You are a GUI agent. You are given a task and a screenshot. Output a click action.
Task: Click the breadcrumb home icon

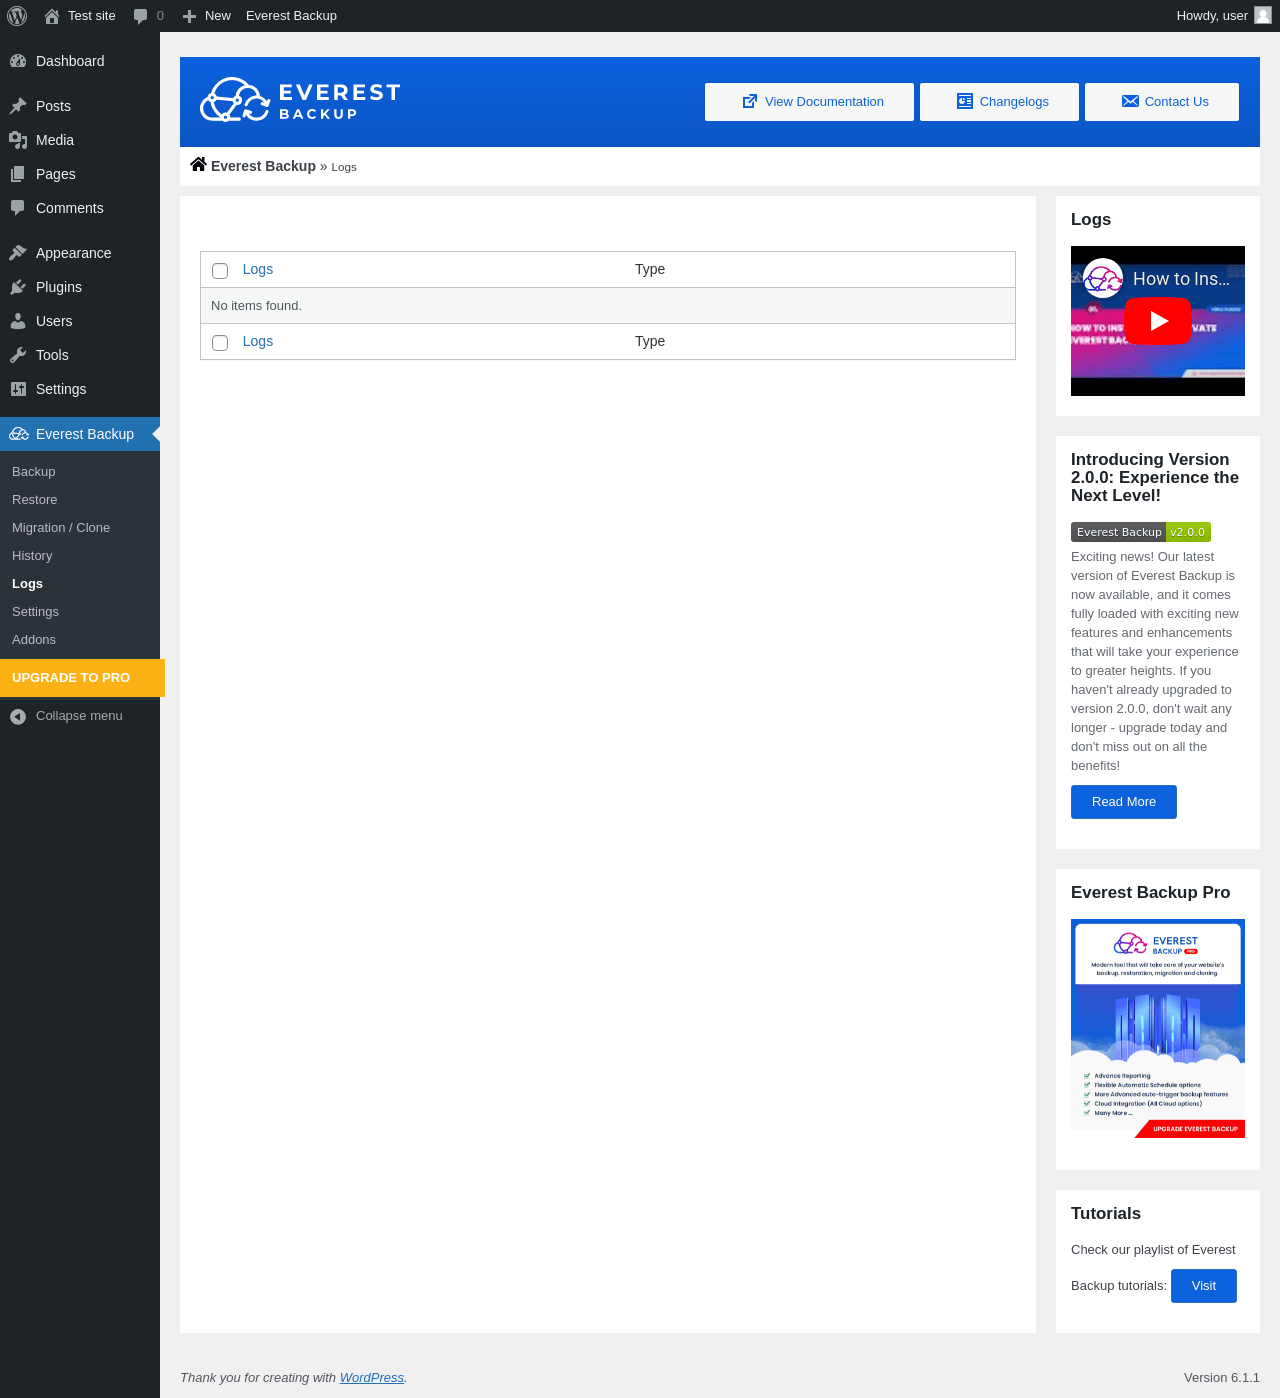tap(198, 165)
